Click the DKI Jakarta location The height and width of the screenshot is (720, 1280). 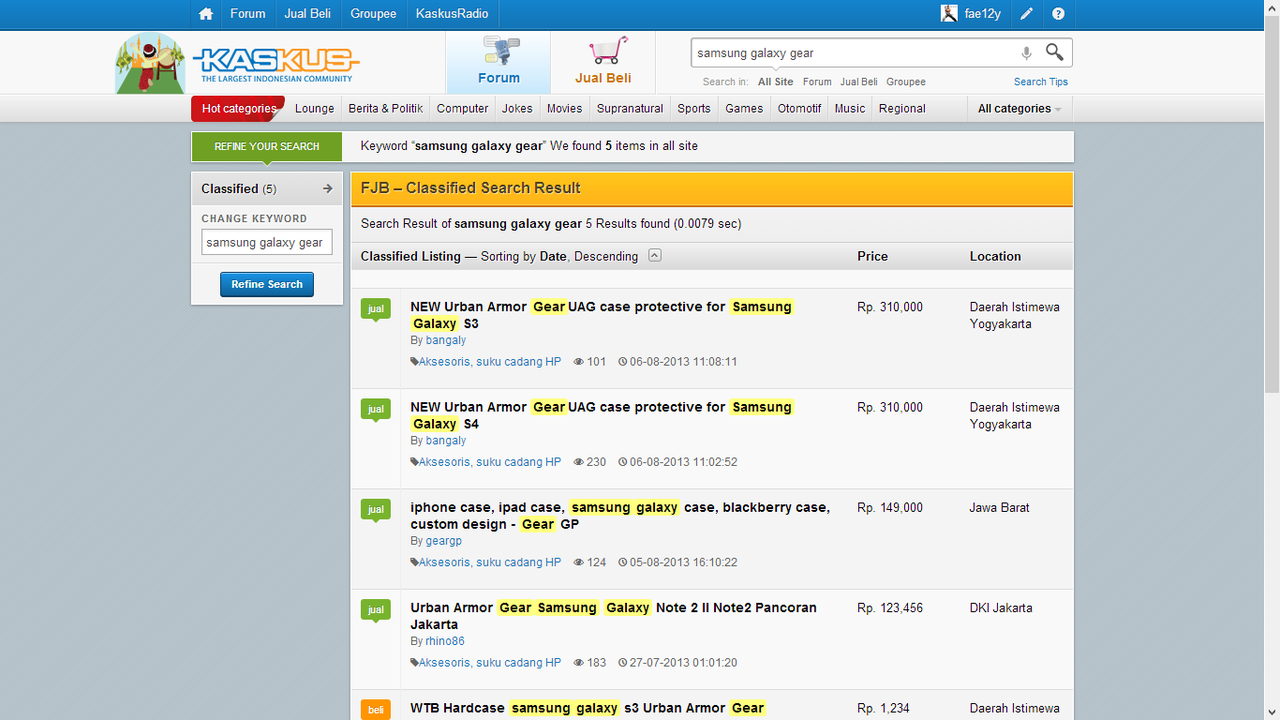coord(1001,608)
